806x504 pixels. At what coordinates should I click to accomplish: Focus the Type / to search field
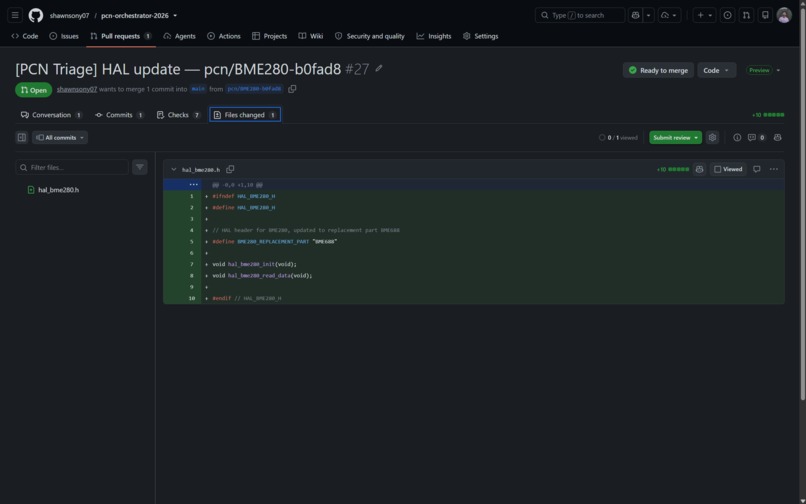(580, 15)
